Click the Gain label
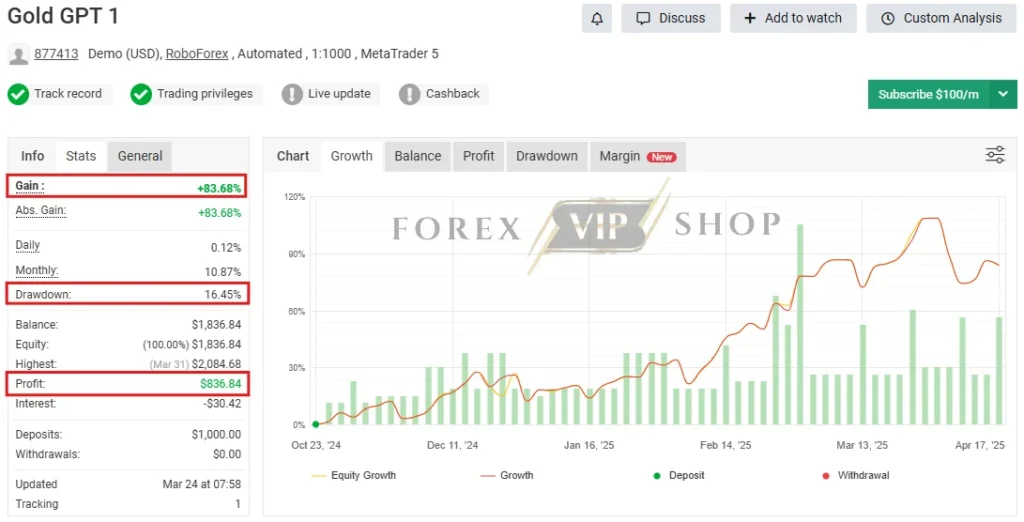 click(x=30, y=186)
